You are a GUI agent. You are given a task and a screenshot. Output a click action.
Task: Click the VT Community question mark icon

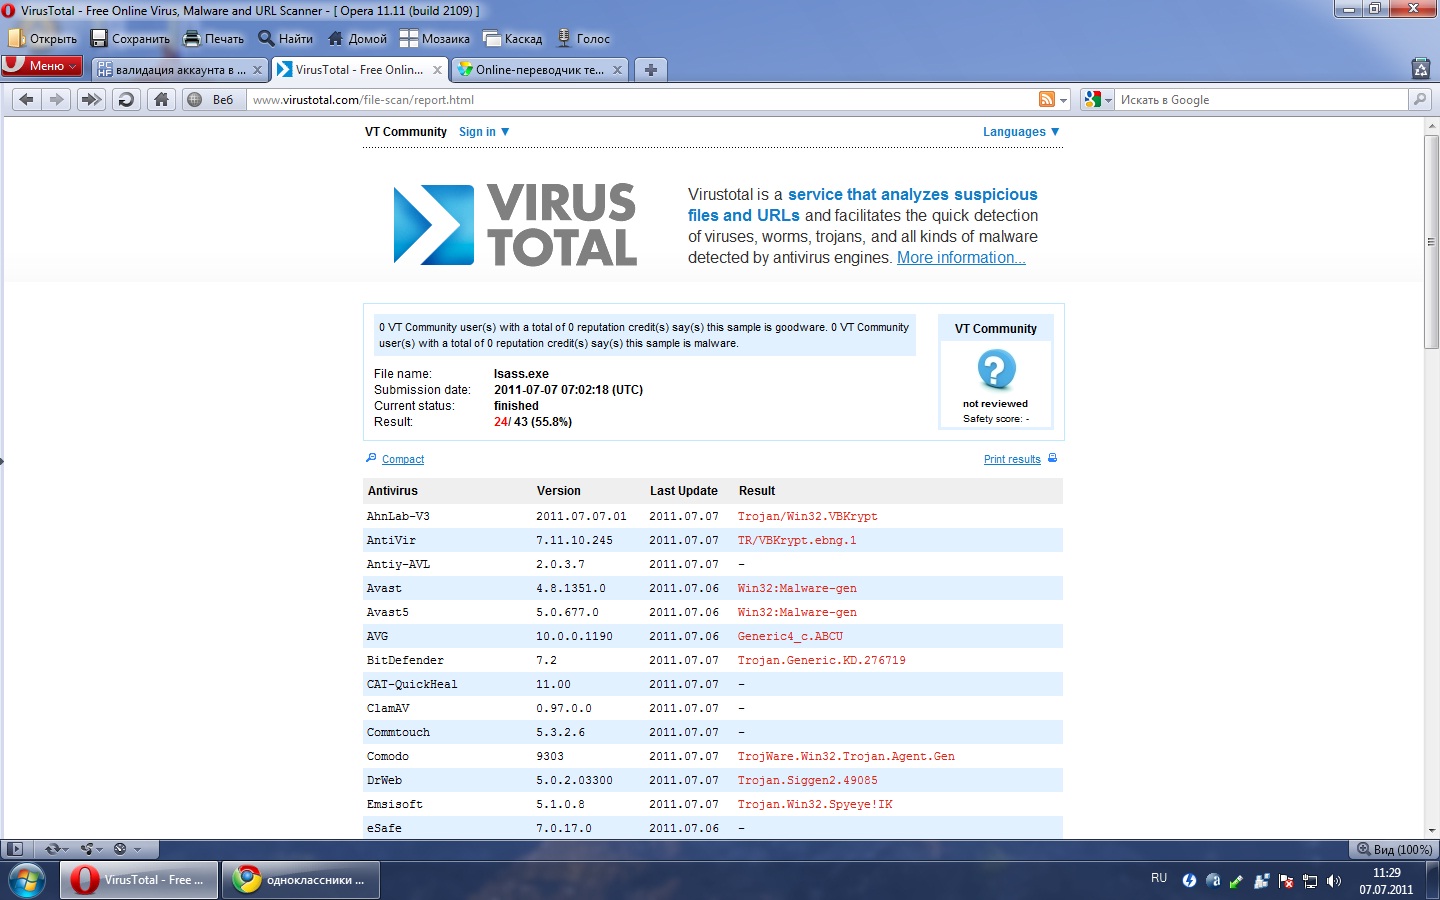point(996,370)
